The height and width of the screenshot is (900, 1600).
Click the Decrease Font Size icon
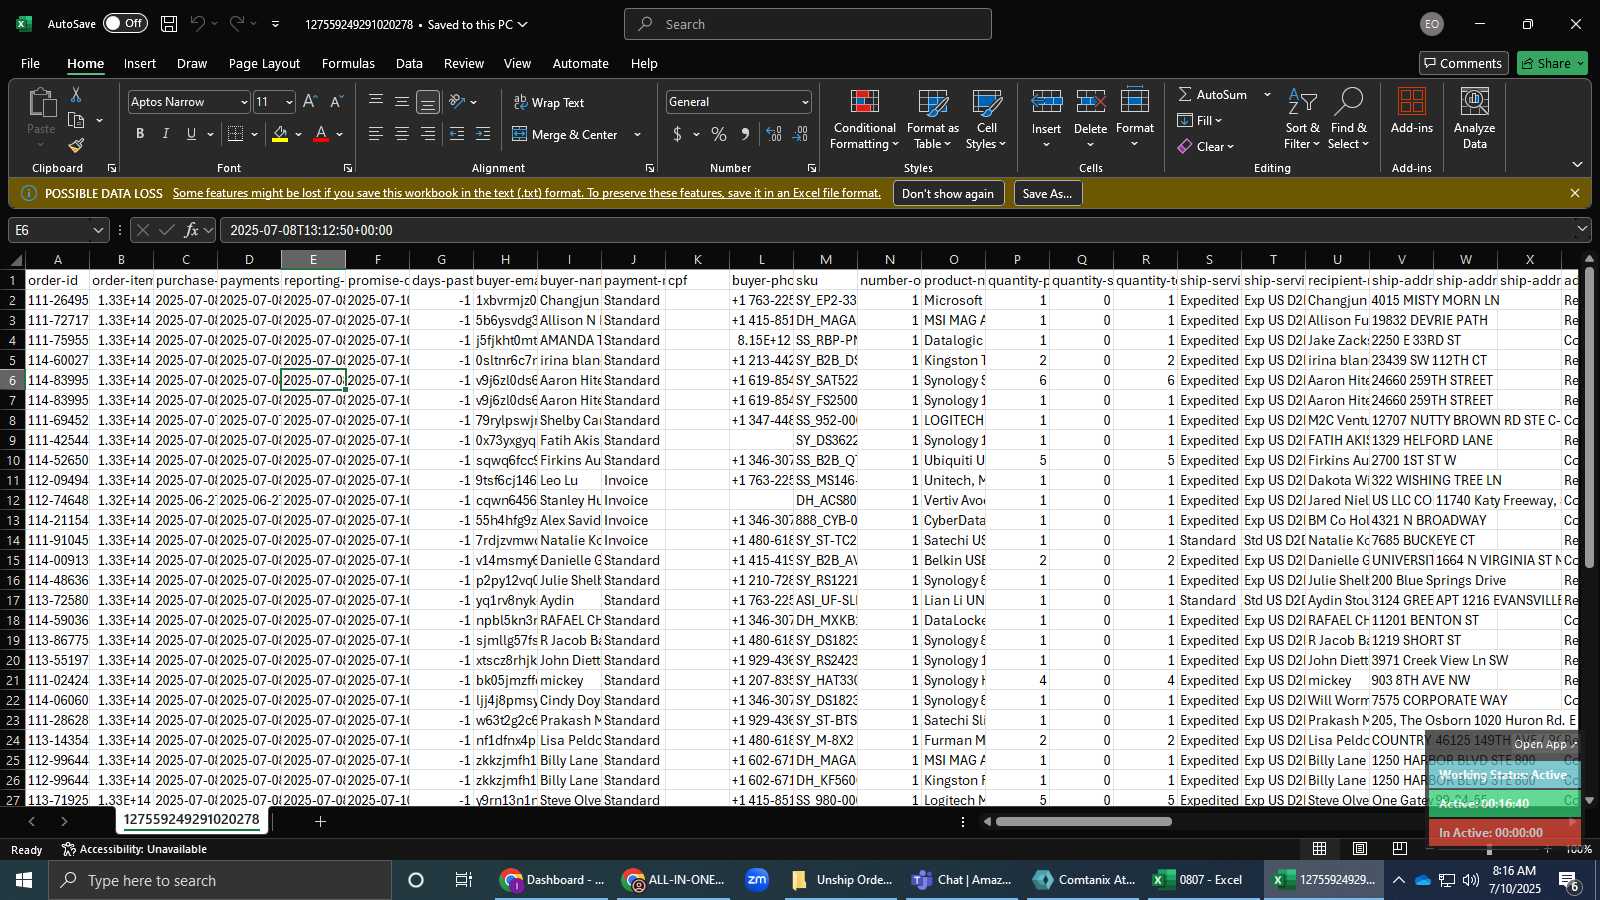[x=336, y=102]
